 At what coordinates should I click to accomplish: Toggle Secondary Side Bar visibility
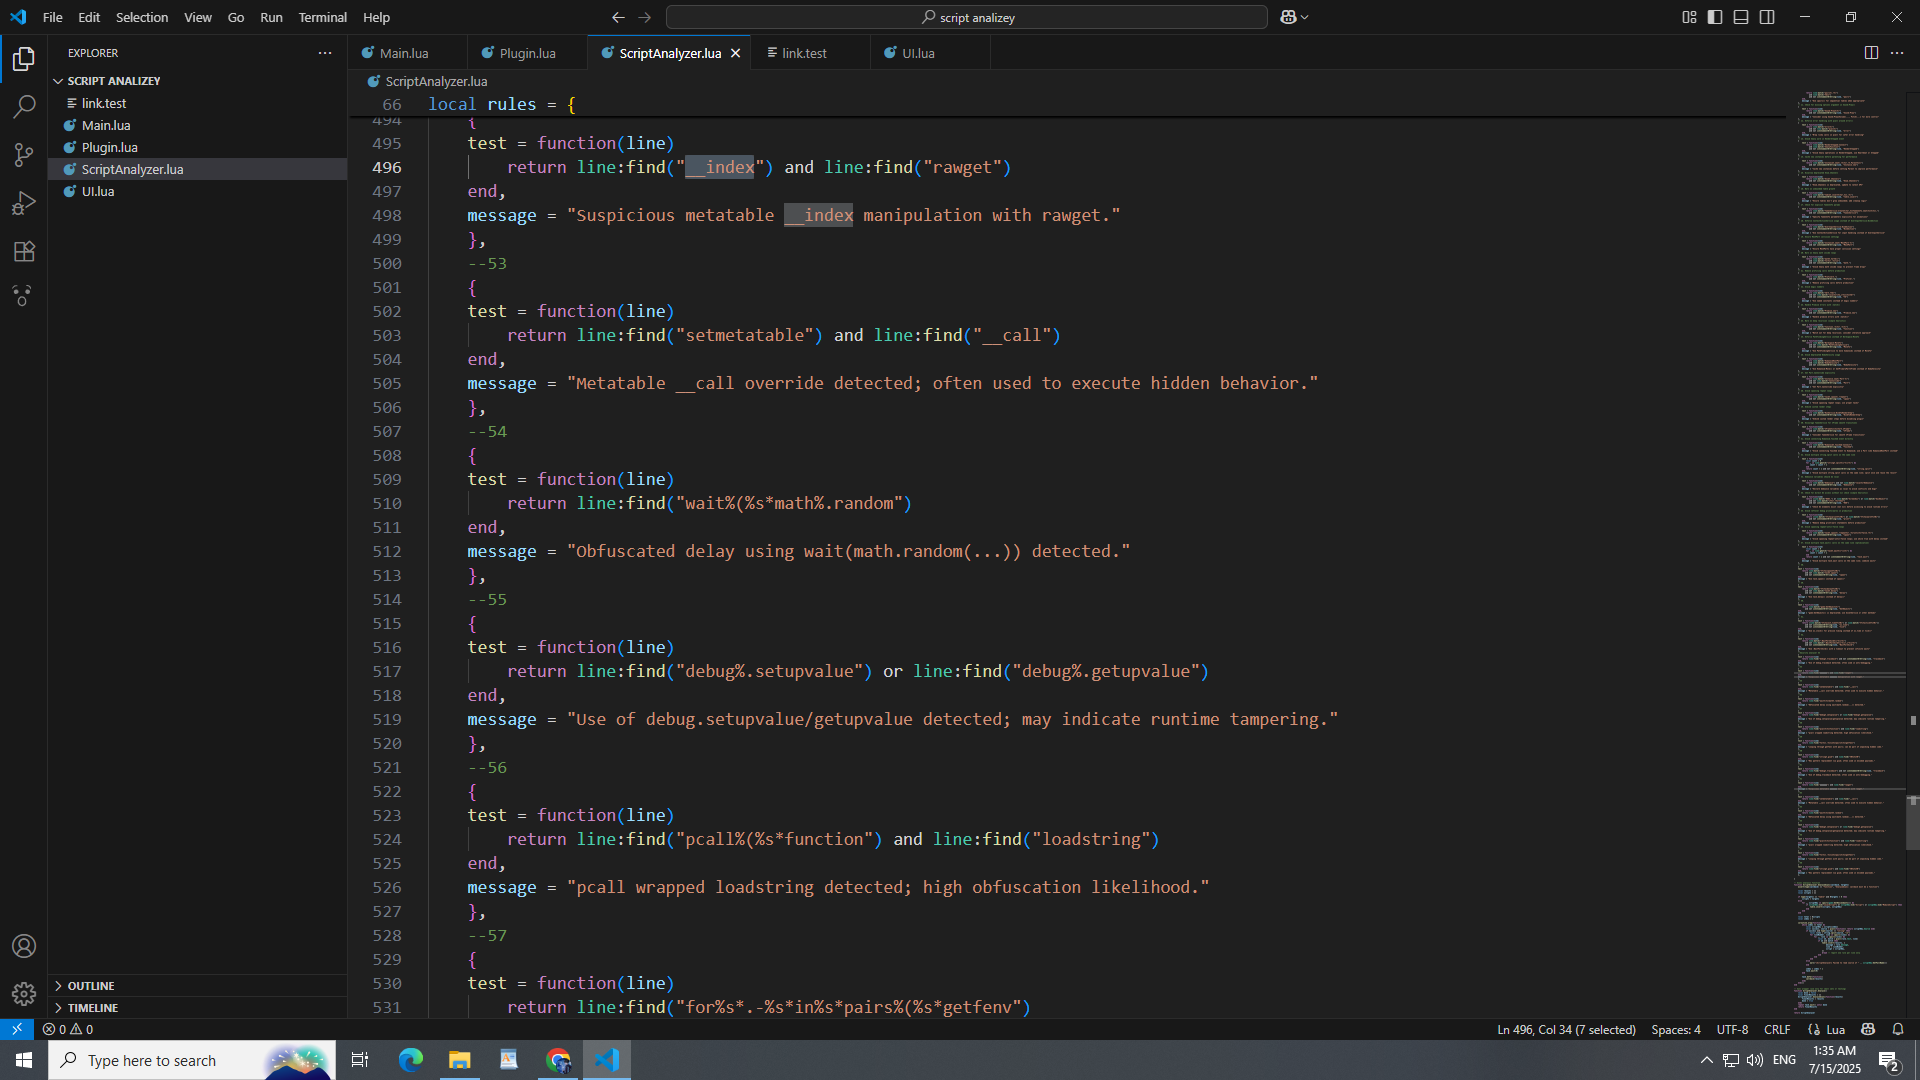point(1767,17)
